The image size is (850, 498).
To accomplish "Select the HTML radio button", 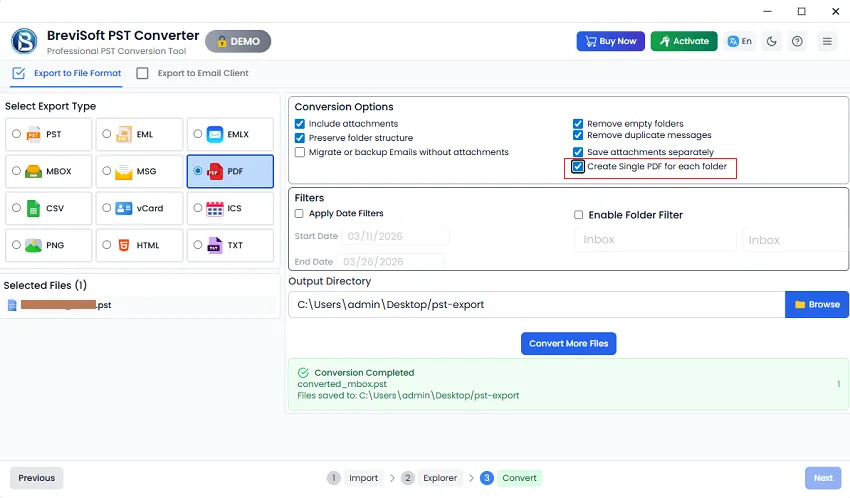I will [x=107, y=244].
